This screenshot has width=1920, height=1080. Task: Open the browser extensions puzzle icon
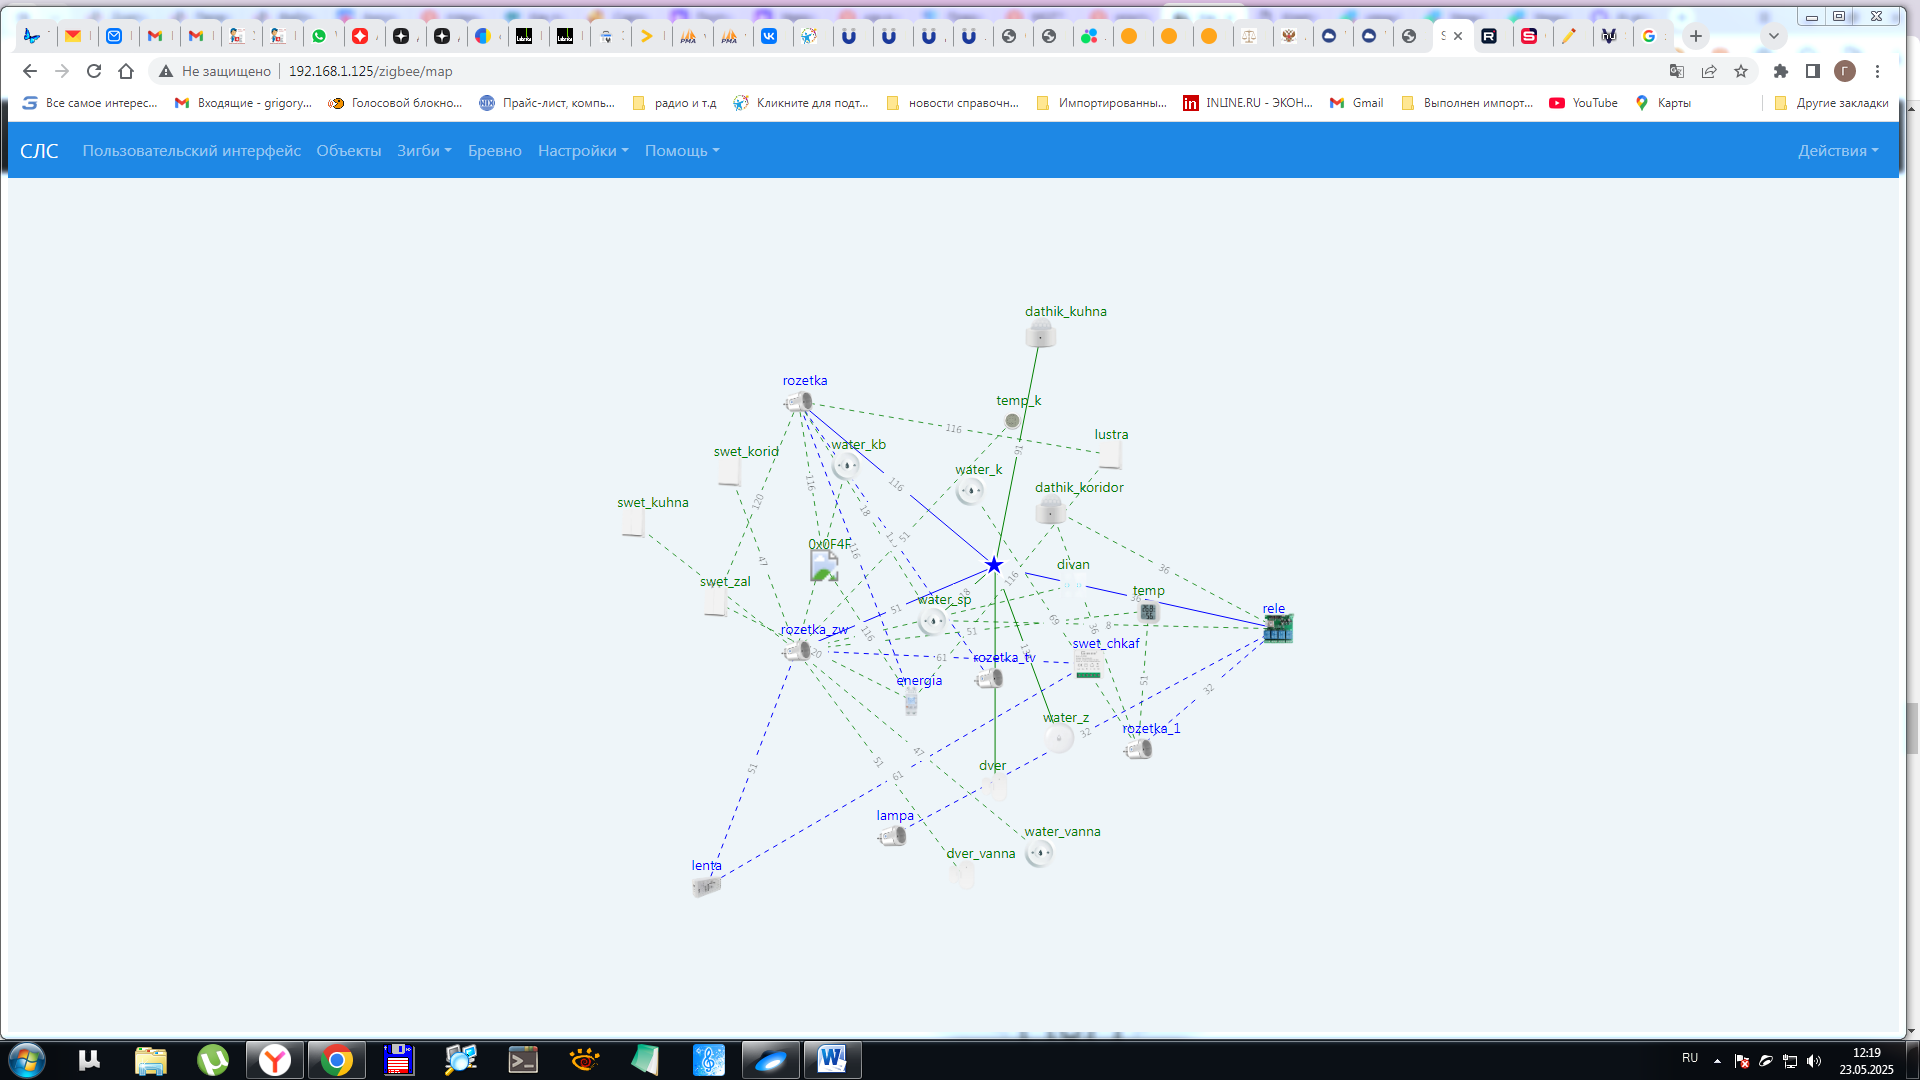point(1780,71)
